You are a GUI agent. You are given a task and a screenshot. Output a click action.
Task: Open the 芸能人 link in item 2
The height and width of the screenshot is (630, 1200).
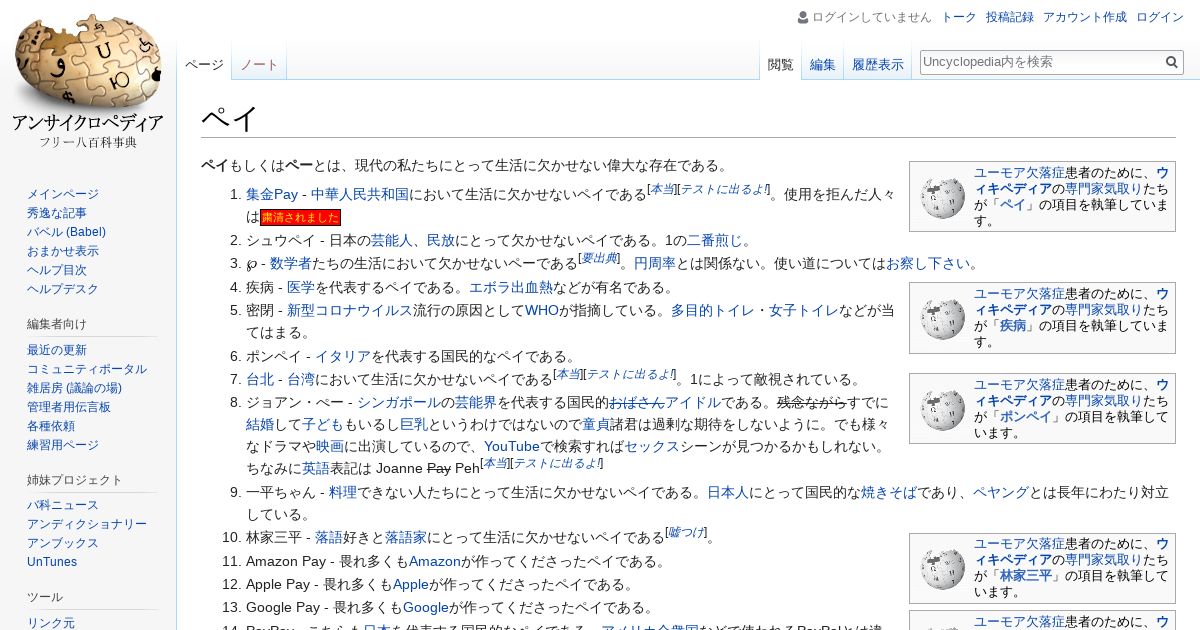point(394,240)
